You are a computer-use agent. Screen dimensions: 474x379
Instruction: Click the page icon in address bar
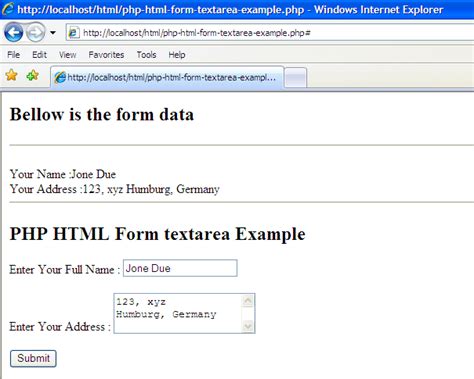73,33
